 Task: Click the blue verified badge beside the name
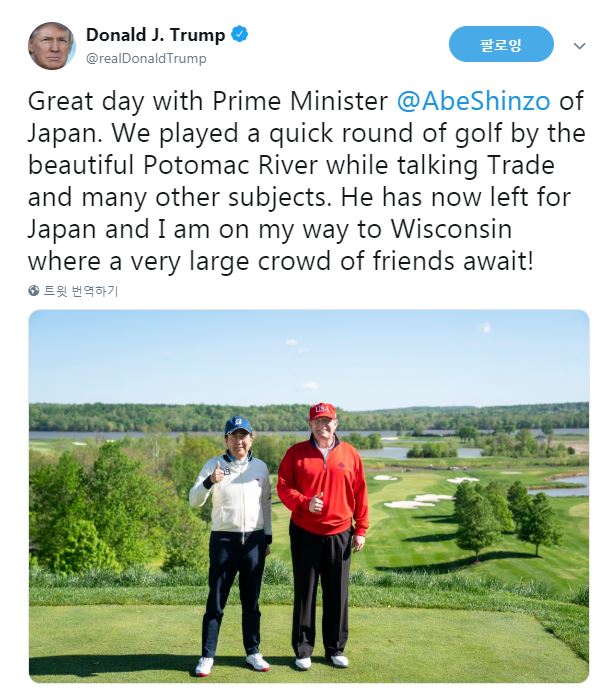[240, 35]
